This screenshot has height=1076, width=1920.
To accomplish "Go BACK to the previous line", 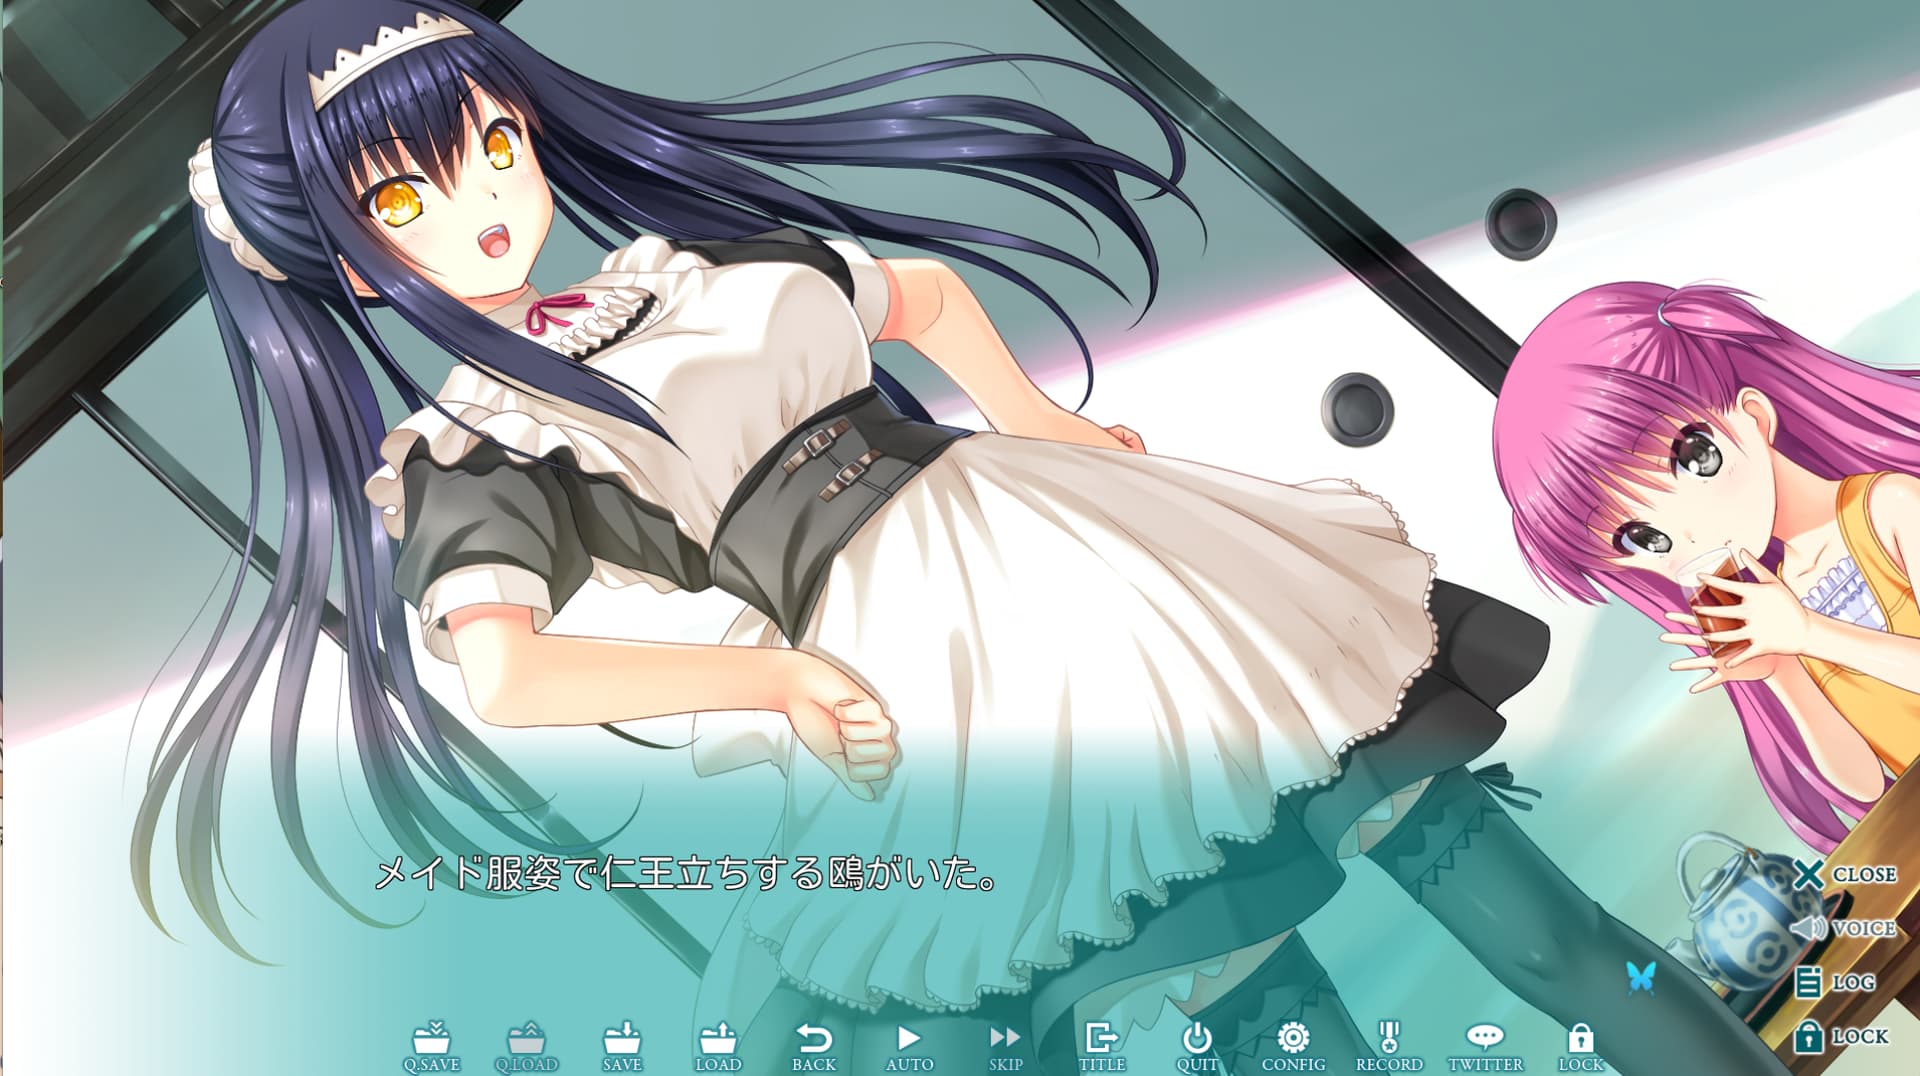I will (814, 1048).
